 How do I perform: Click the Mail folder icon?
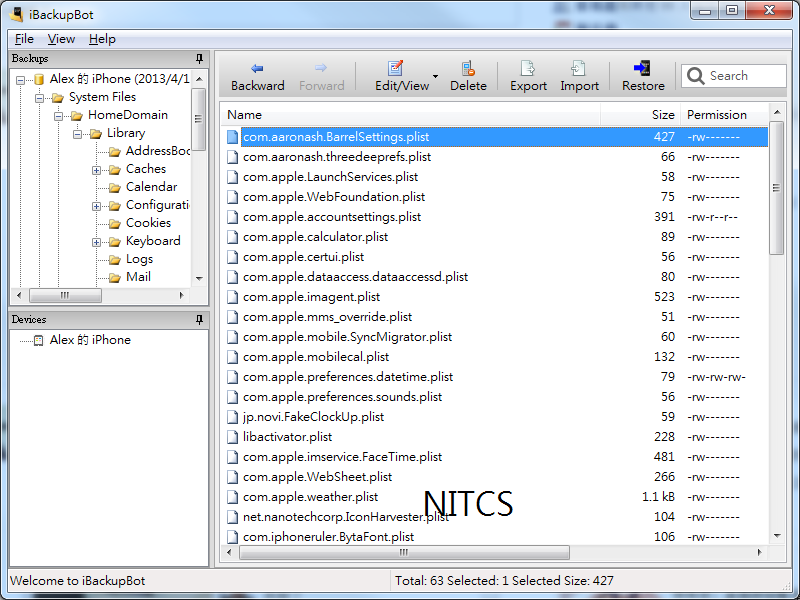point(115,278)
